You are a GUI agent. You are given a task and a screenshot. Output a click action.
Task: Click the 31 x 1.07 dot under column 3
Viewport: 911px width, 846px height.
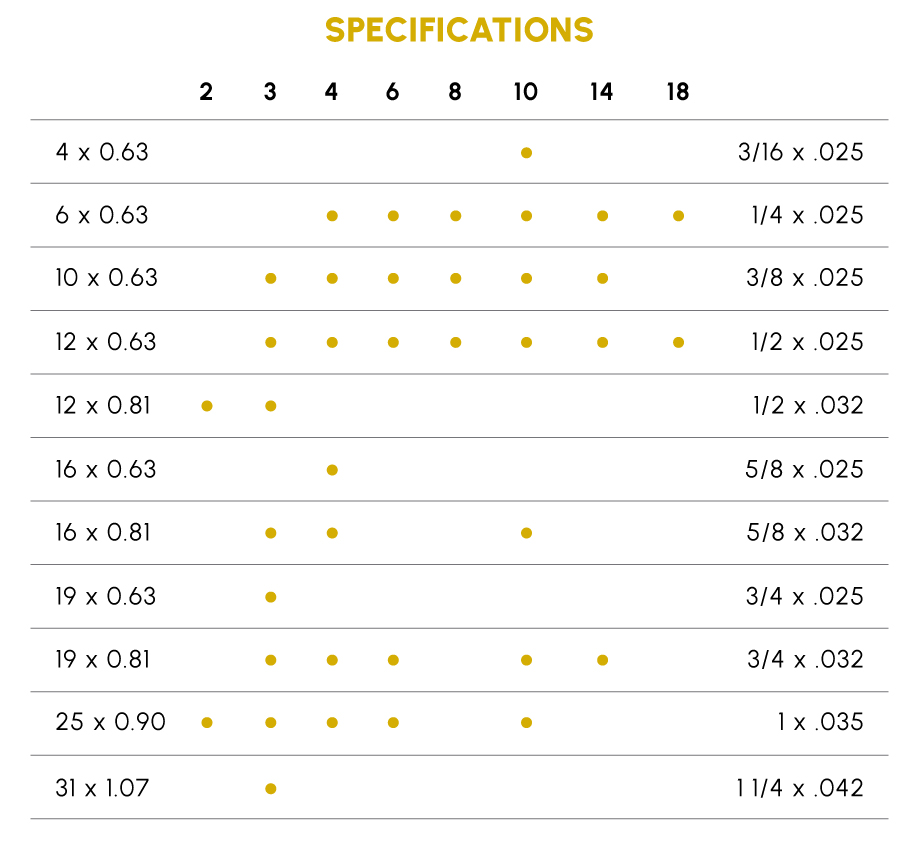[270, 789]
